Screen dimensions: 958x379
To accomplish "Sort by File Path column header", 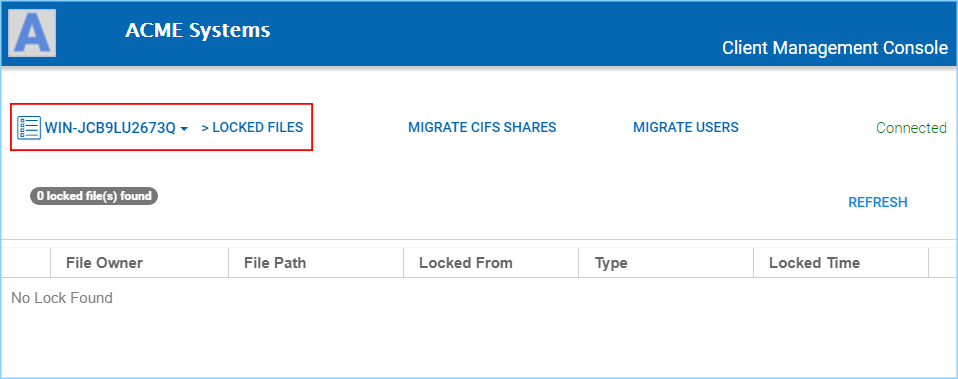I will point(316,263).
